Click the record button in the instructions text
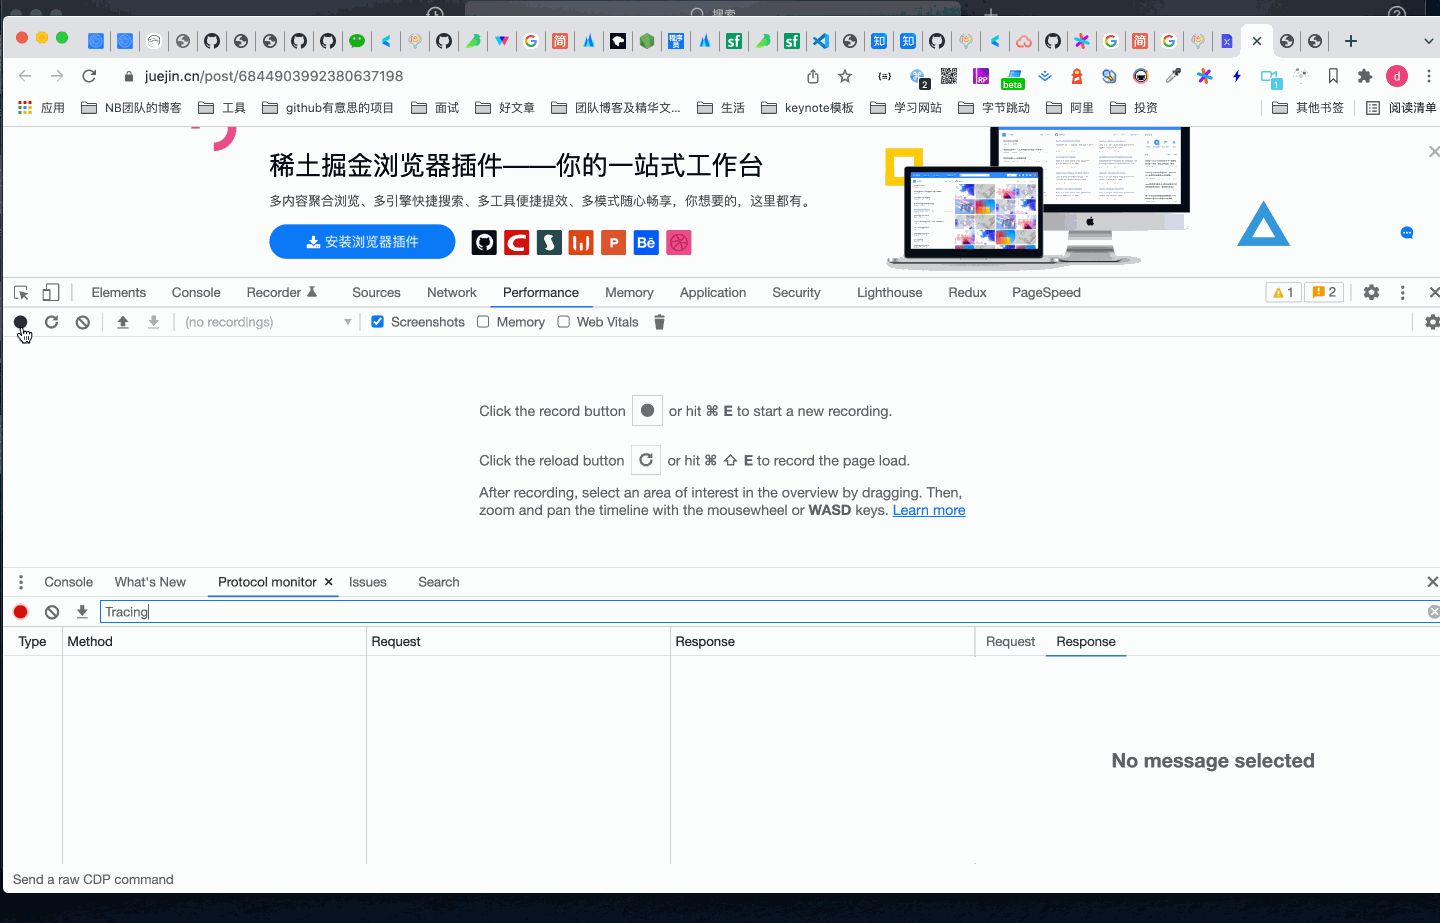 [647, 411]
